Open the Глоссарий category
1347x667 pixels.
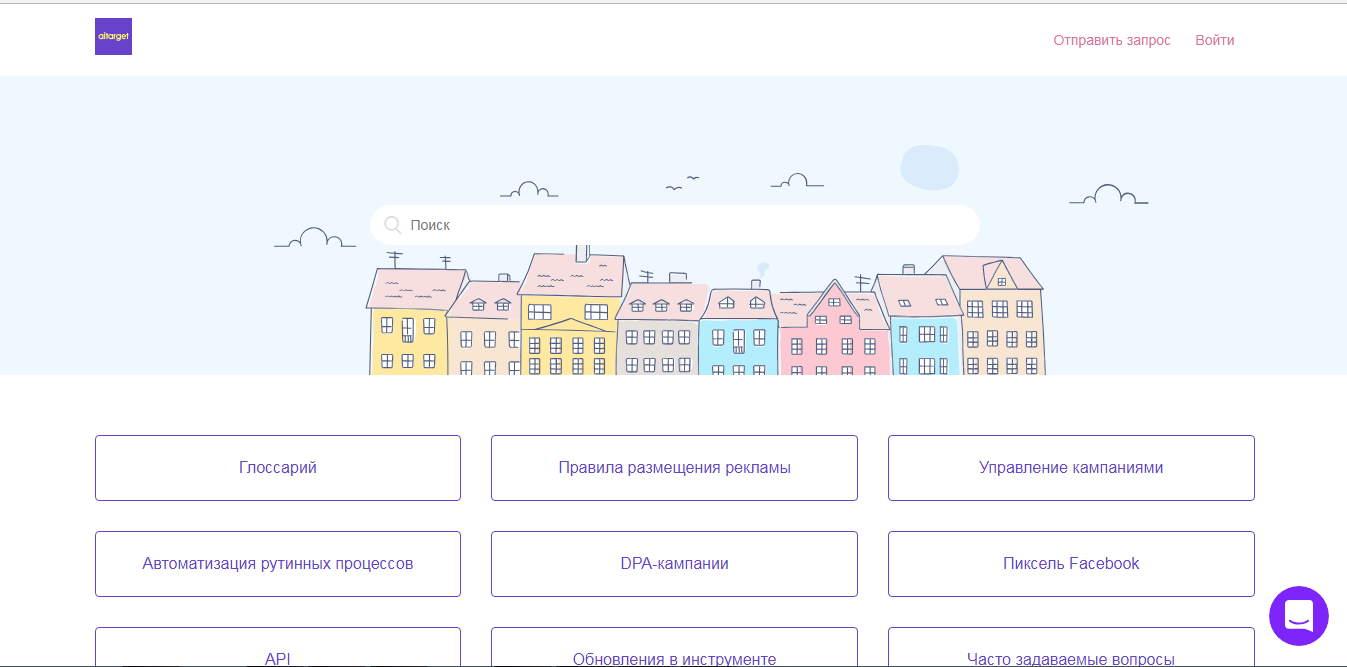pyautogui.click(x=278, y=468)
